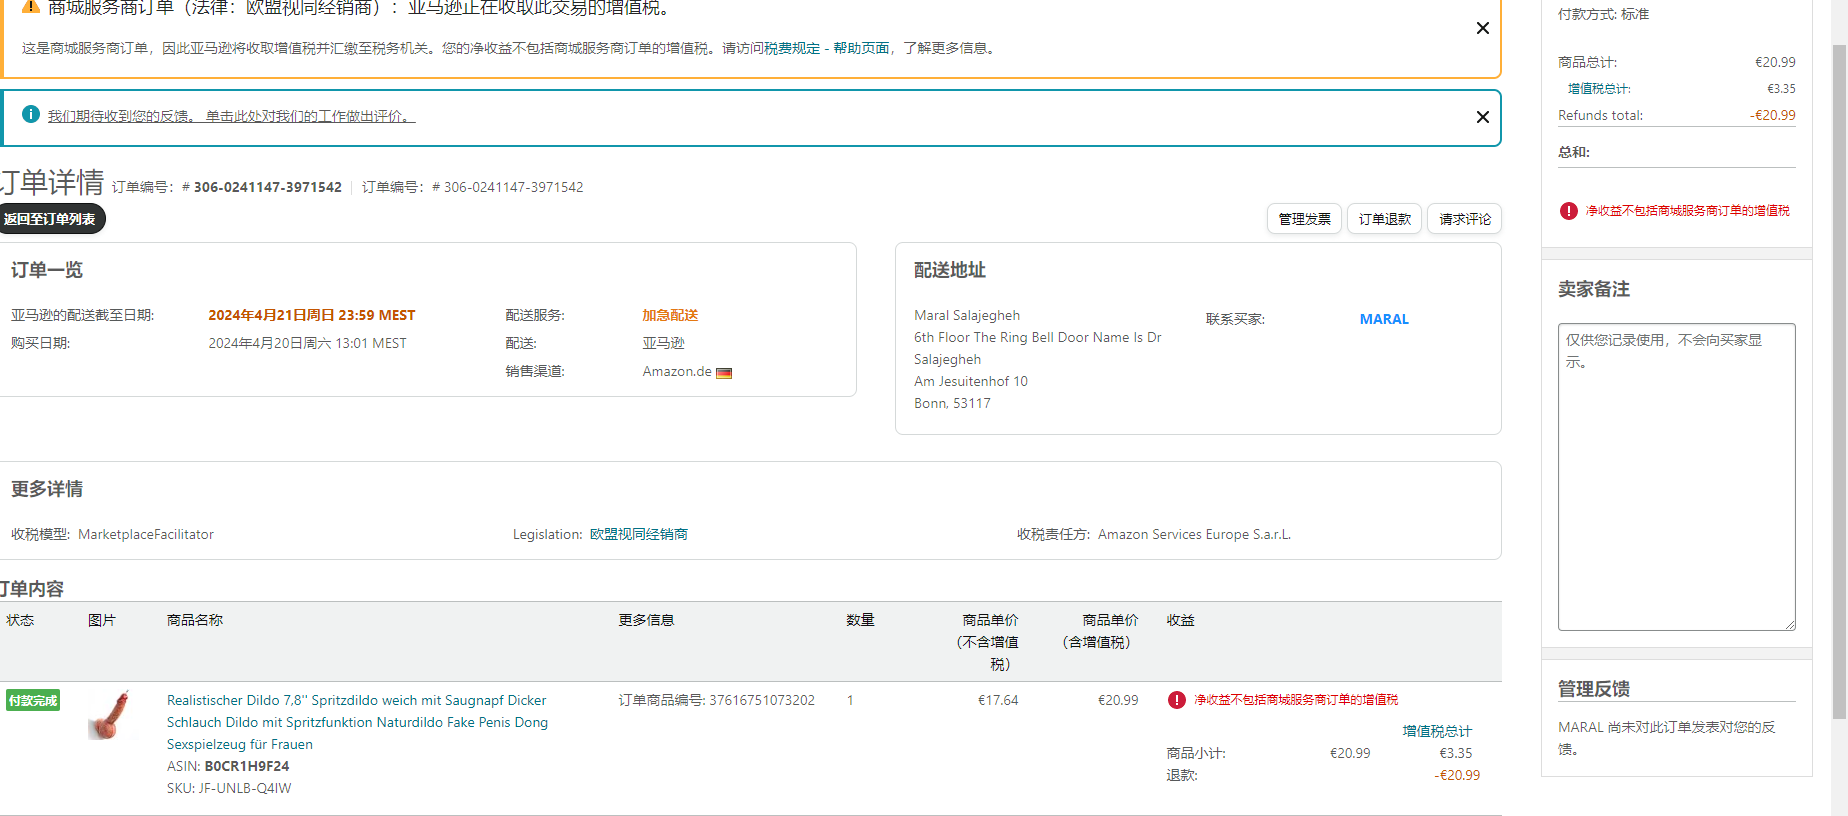This screenshot has height=816, width=1848.
Task: Close the yellow VAT warning banner
Action: pos(1482,28)
